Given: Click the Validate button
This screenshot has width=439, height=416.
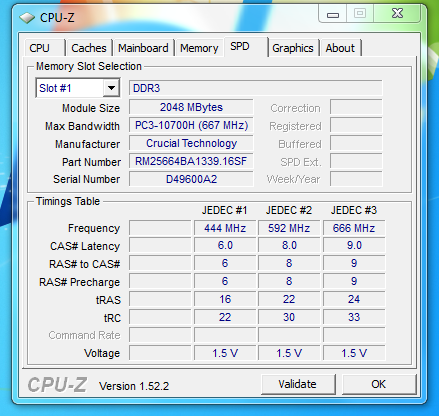Looking at the screenshot, I should click(298, 384).
